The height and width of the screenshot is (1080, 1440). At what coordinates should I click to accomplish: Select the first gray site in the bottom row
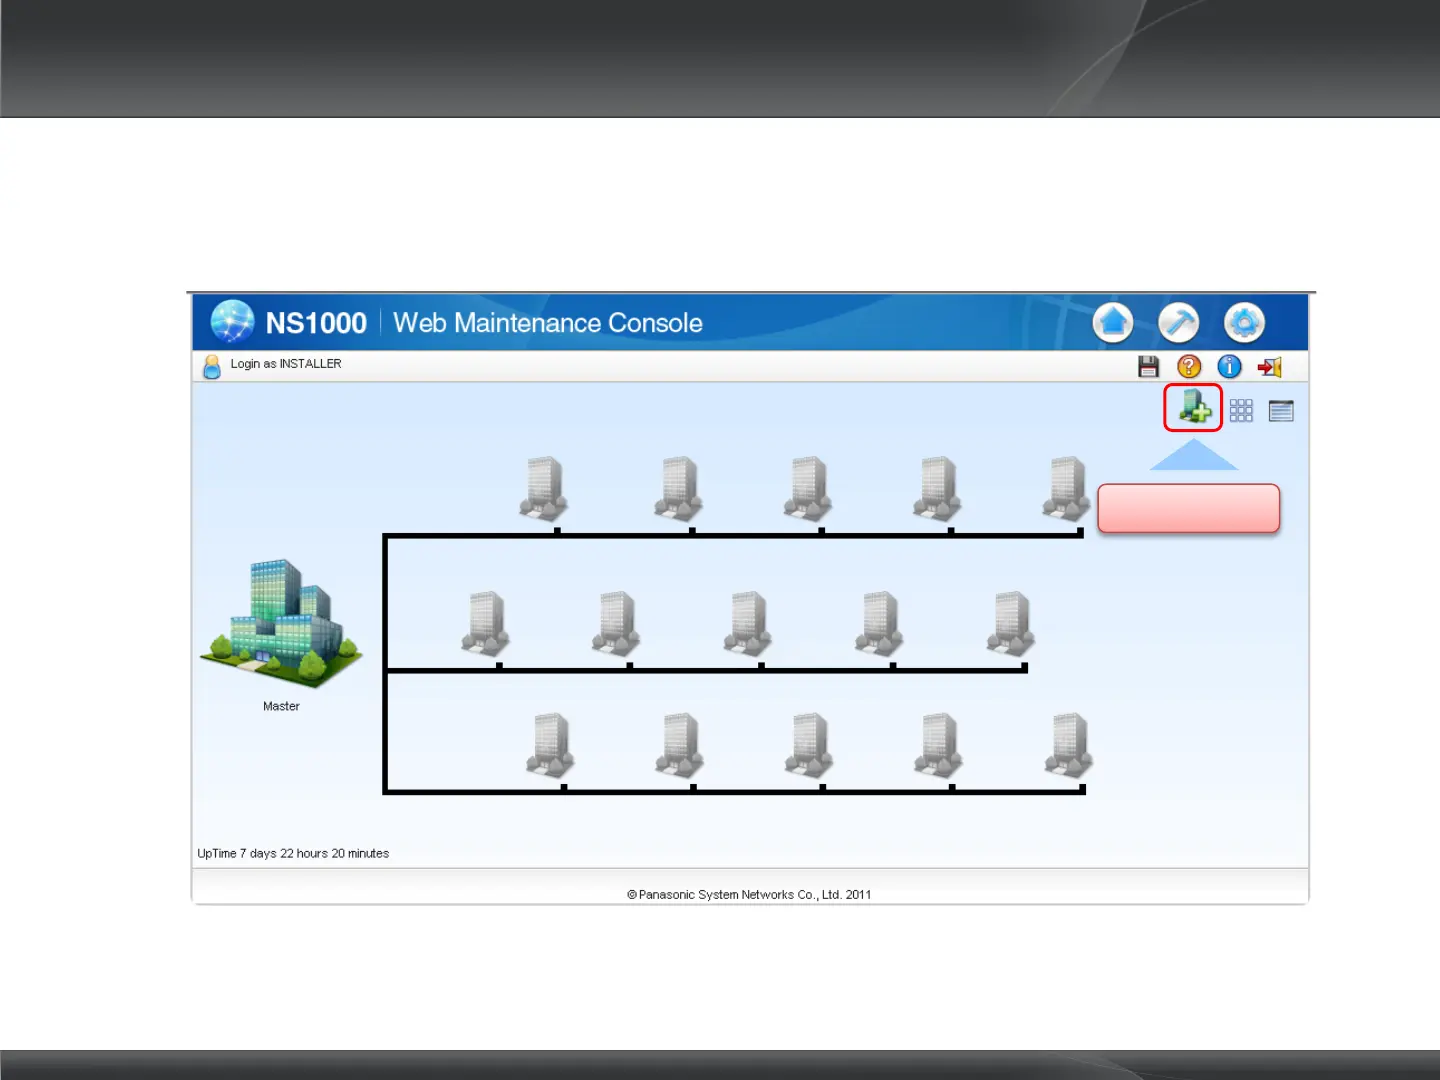click(x=551, y=746)
